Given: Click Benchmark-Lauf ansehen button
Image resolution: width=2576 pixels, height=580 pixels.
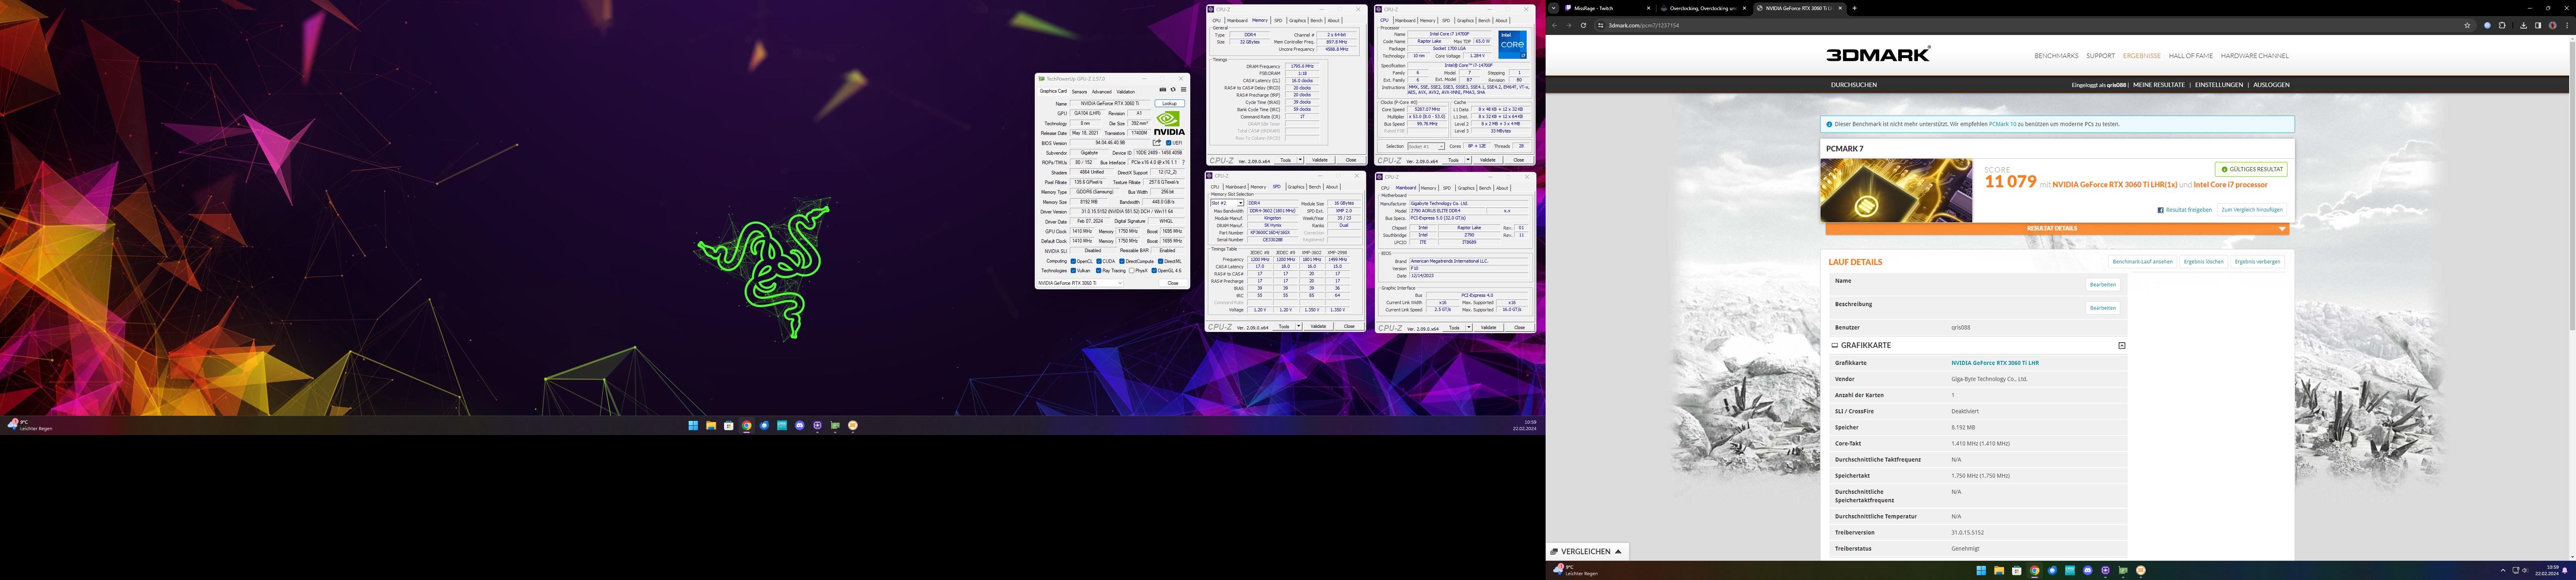Looking at the screenshot, I should [x=2142, y=262].
